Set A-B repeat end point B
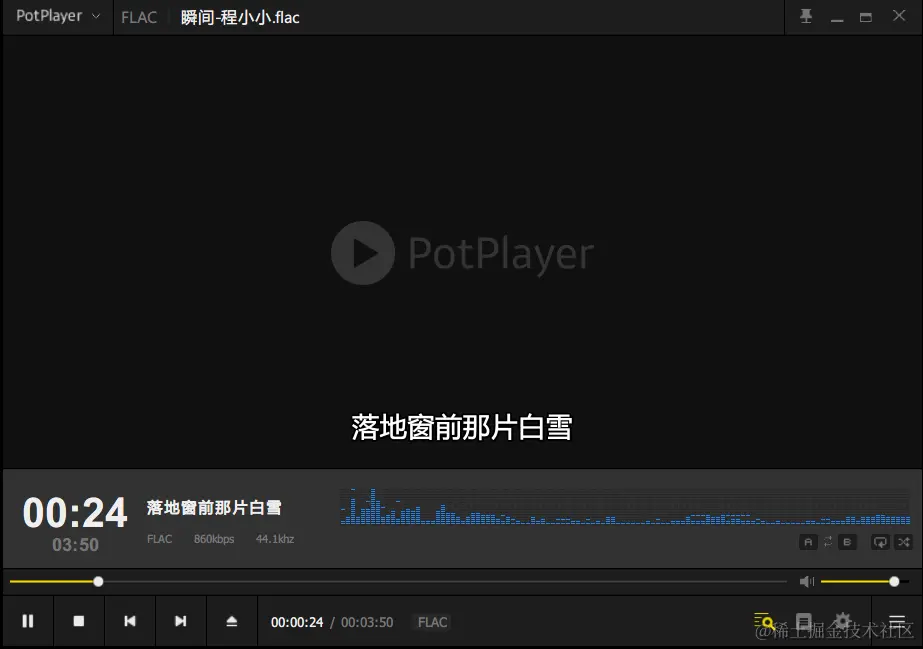Screen dimensions: 923x649 [847, 542]
